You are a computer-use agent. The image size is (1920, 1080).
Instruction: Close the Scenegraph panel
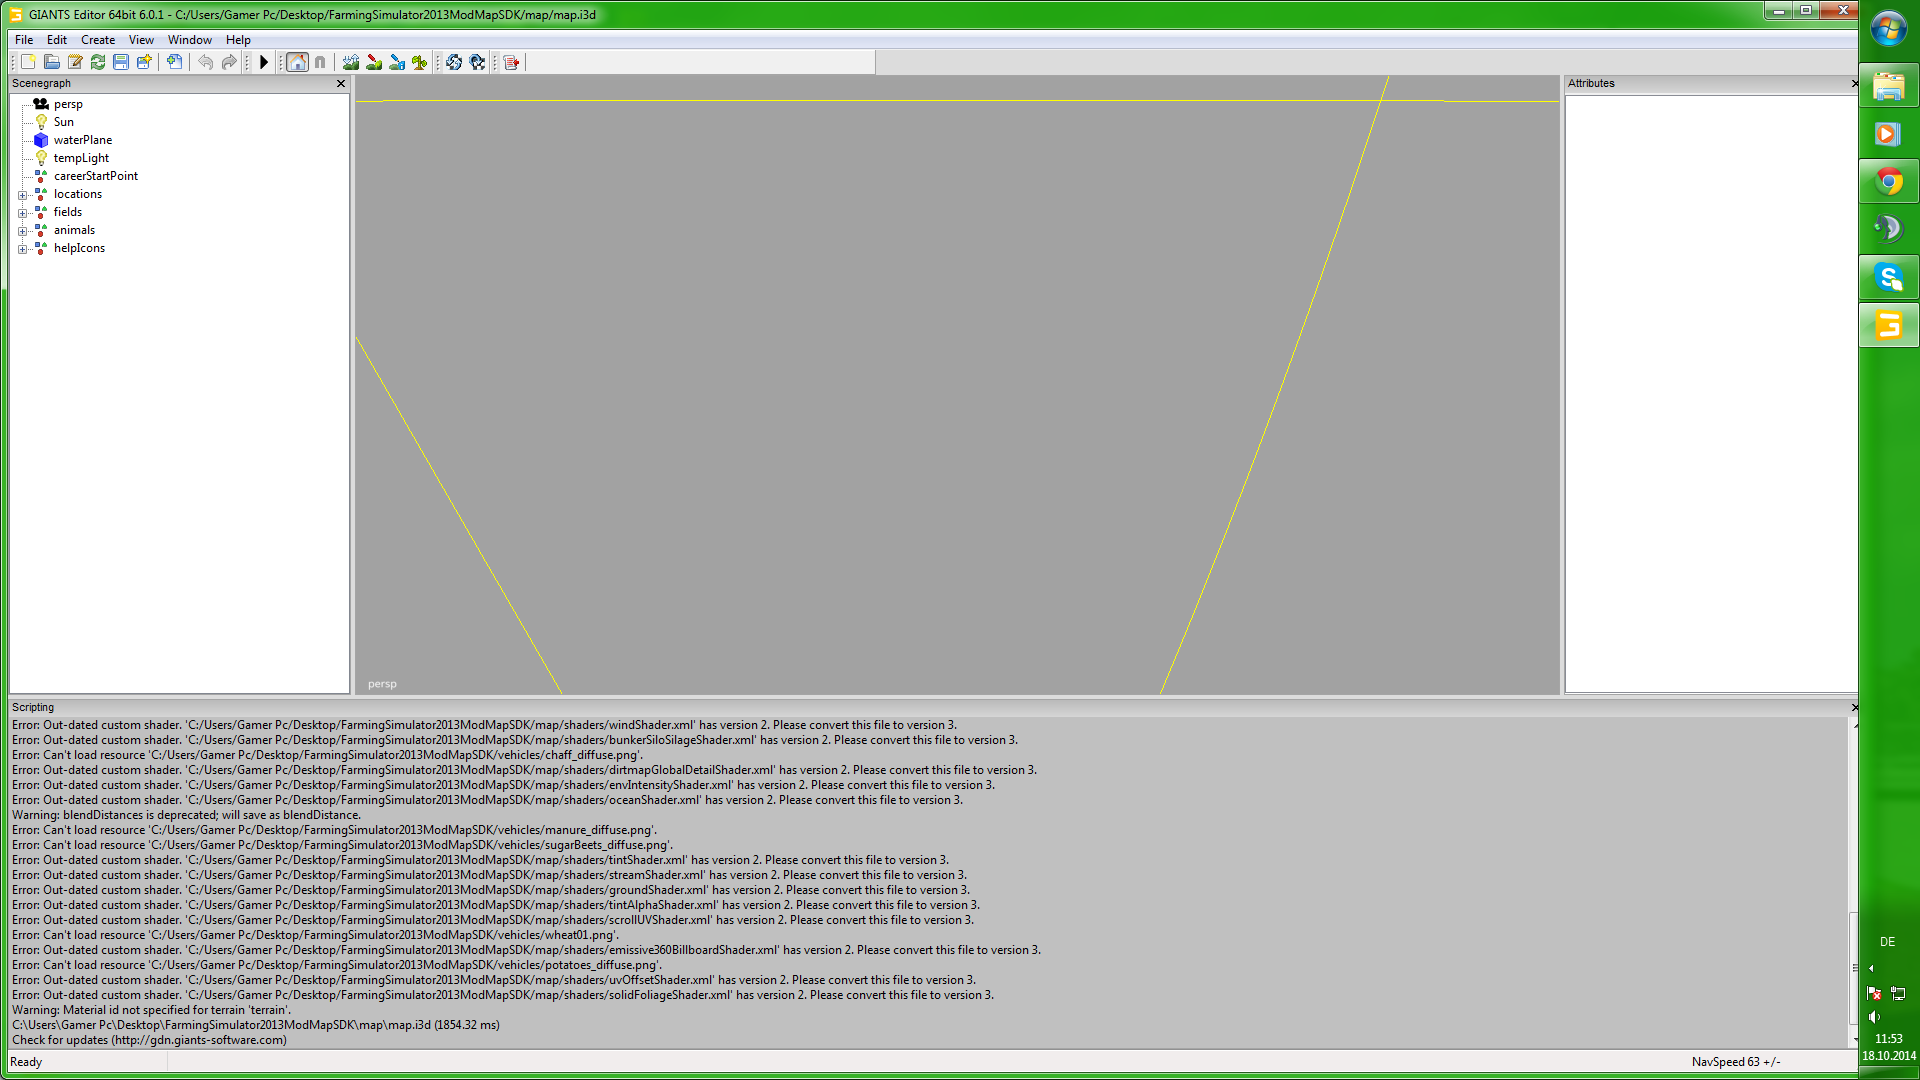pos(341,84)
